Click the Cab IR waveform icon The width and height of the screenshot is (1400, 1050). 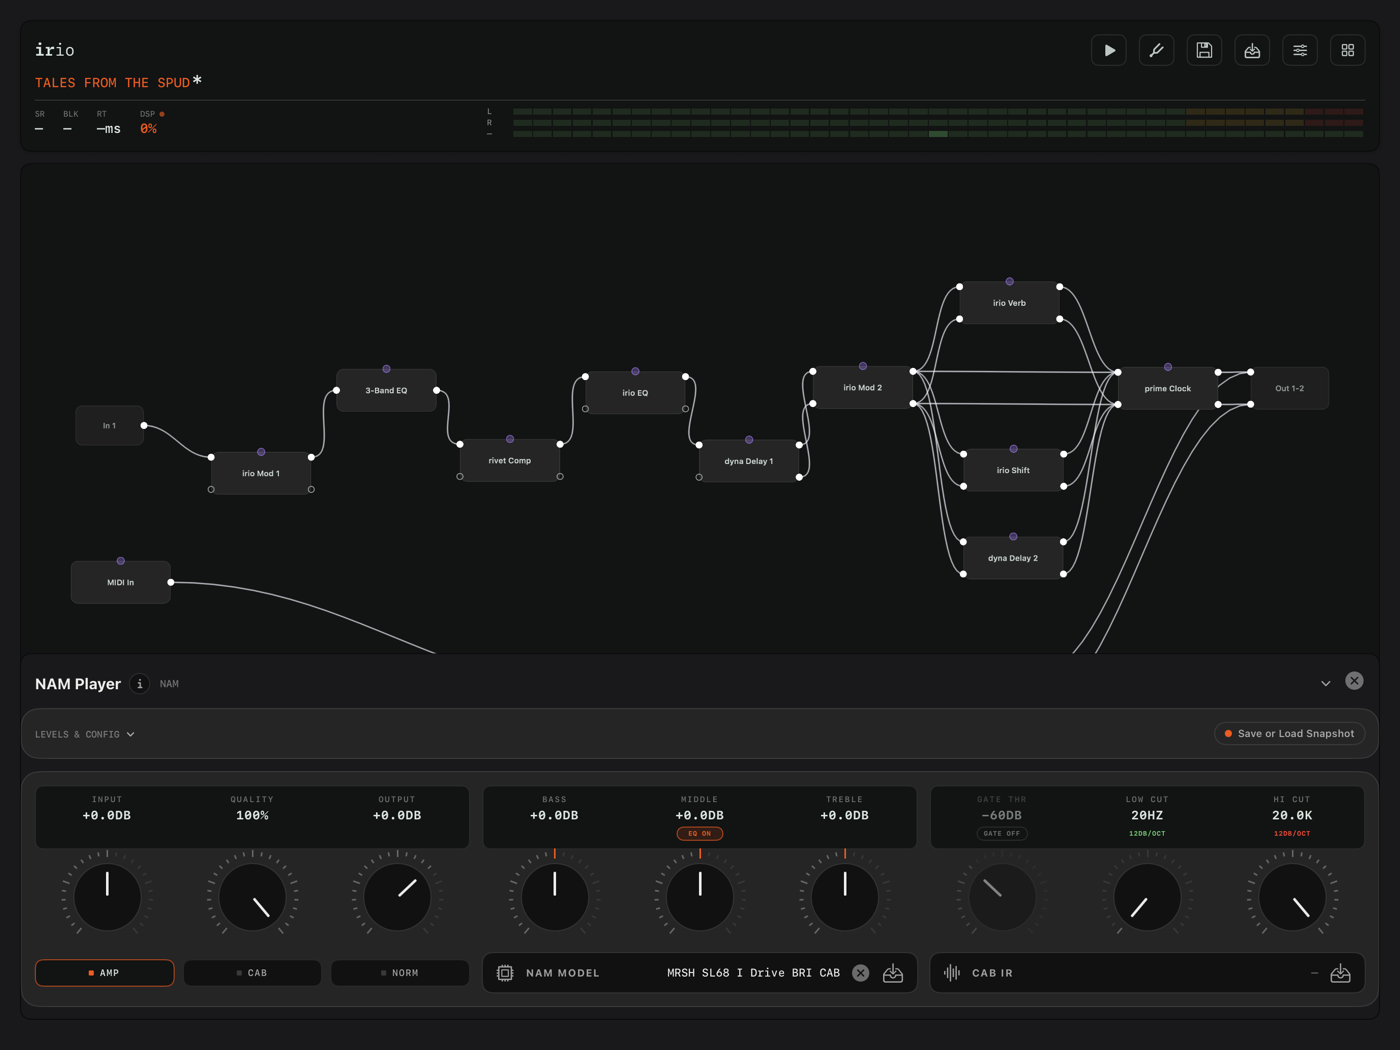click(x=952, y=973)
